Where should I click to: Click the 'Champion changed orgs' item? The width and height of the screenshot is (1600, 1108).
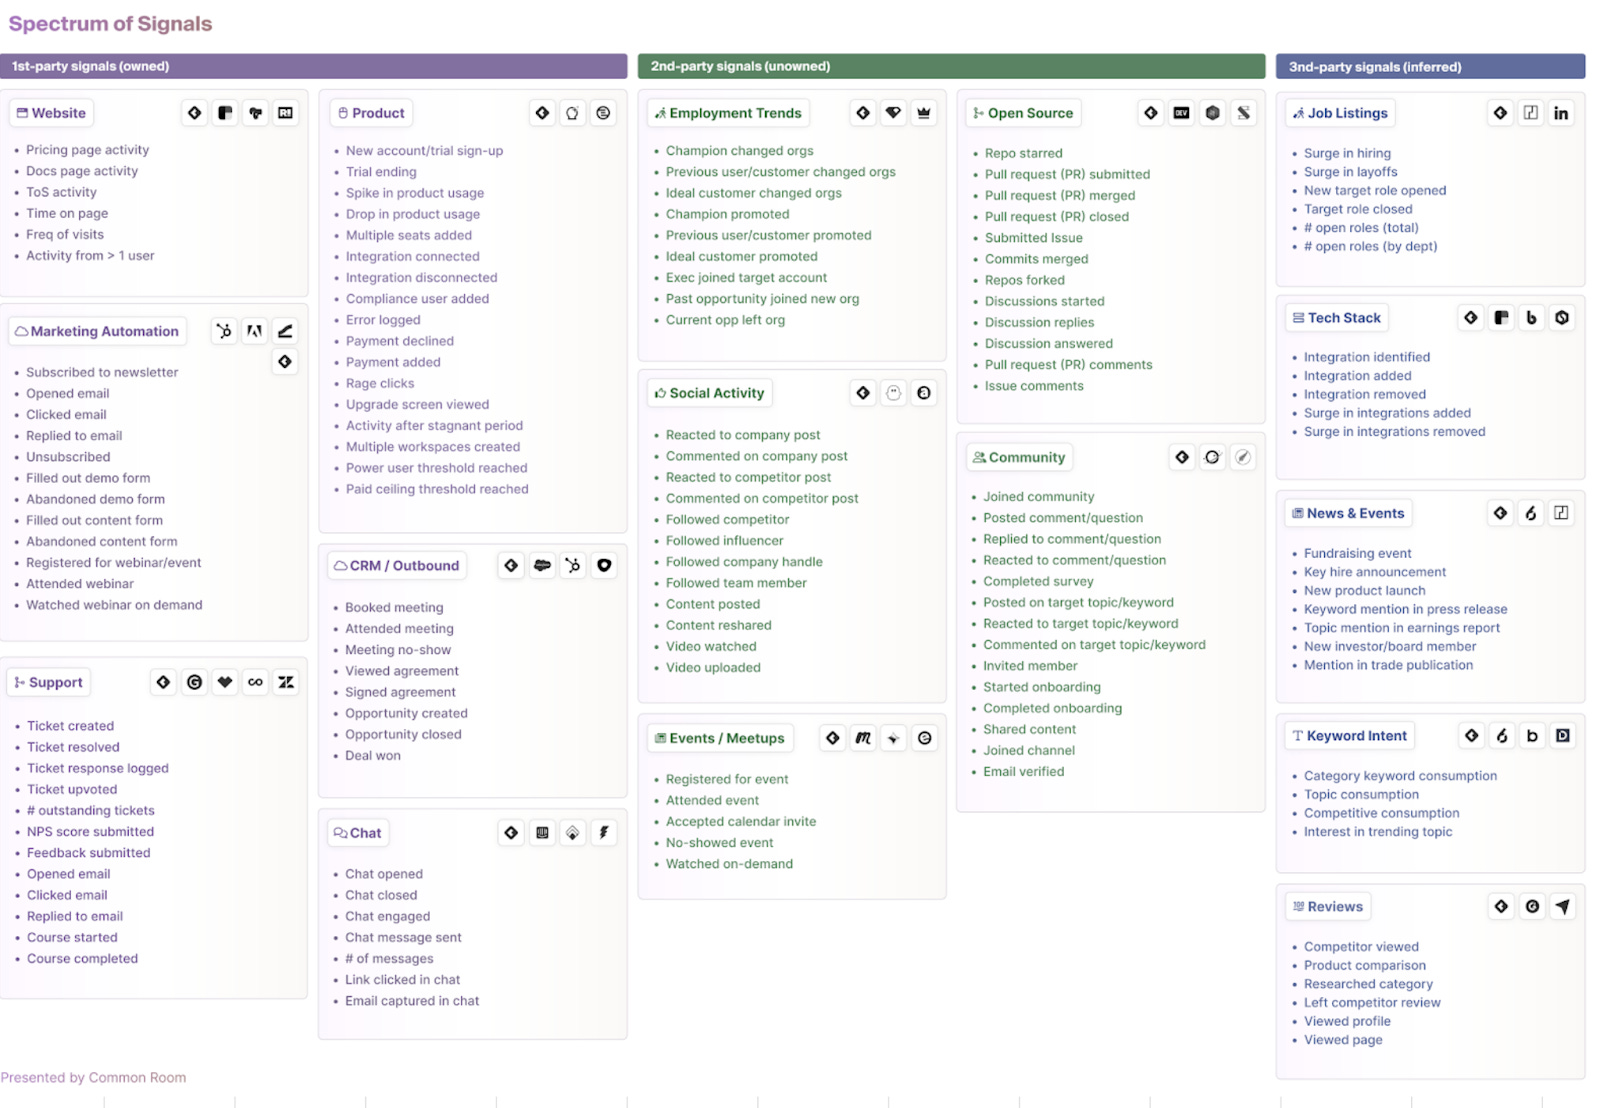tap(740, 151)
